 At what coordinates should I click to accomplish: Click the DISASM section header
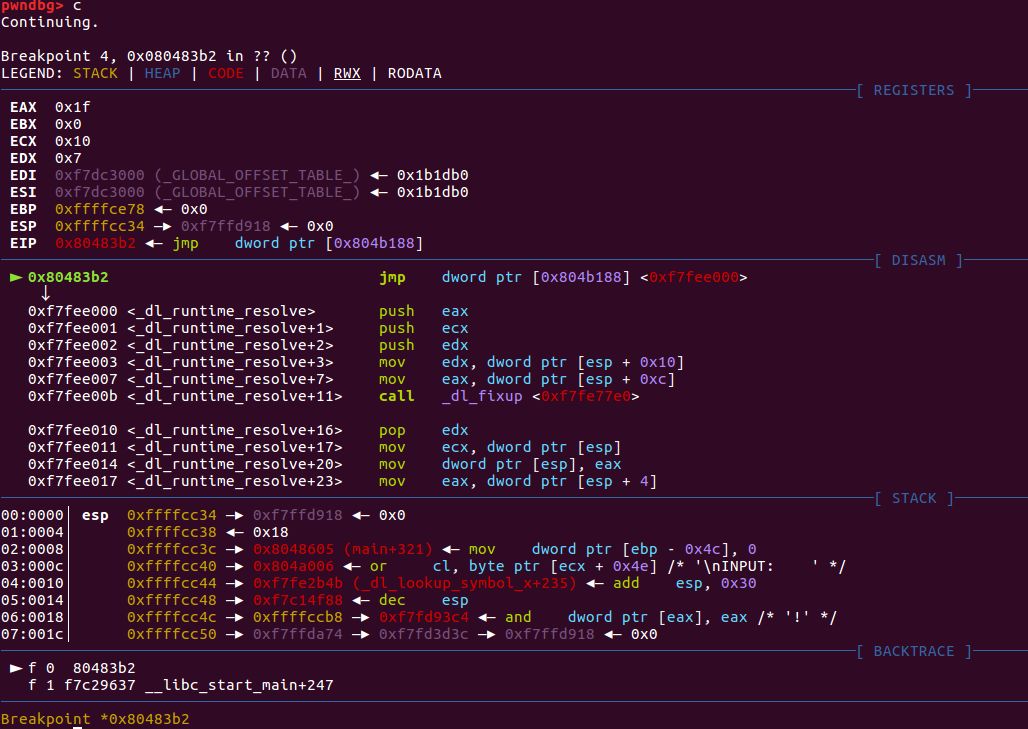click(918, 260)
